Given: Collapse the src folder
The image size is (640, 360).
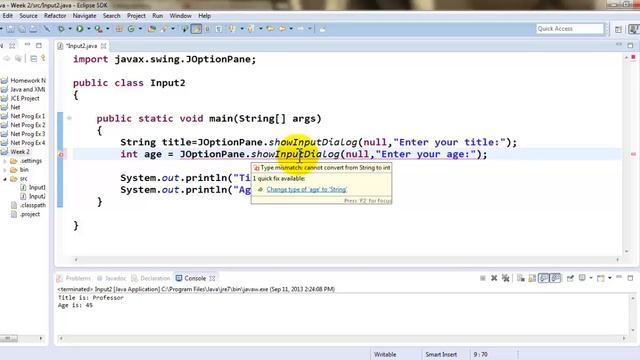Looking at the screenshot, I should [x=5, y=179].
